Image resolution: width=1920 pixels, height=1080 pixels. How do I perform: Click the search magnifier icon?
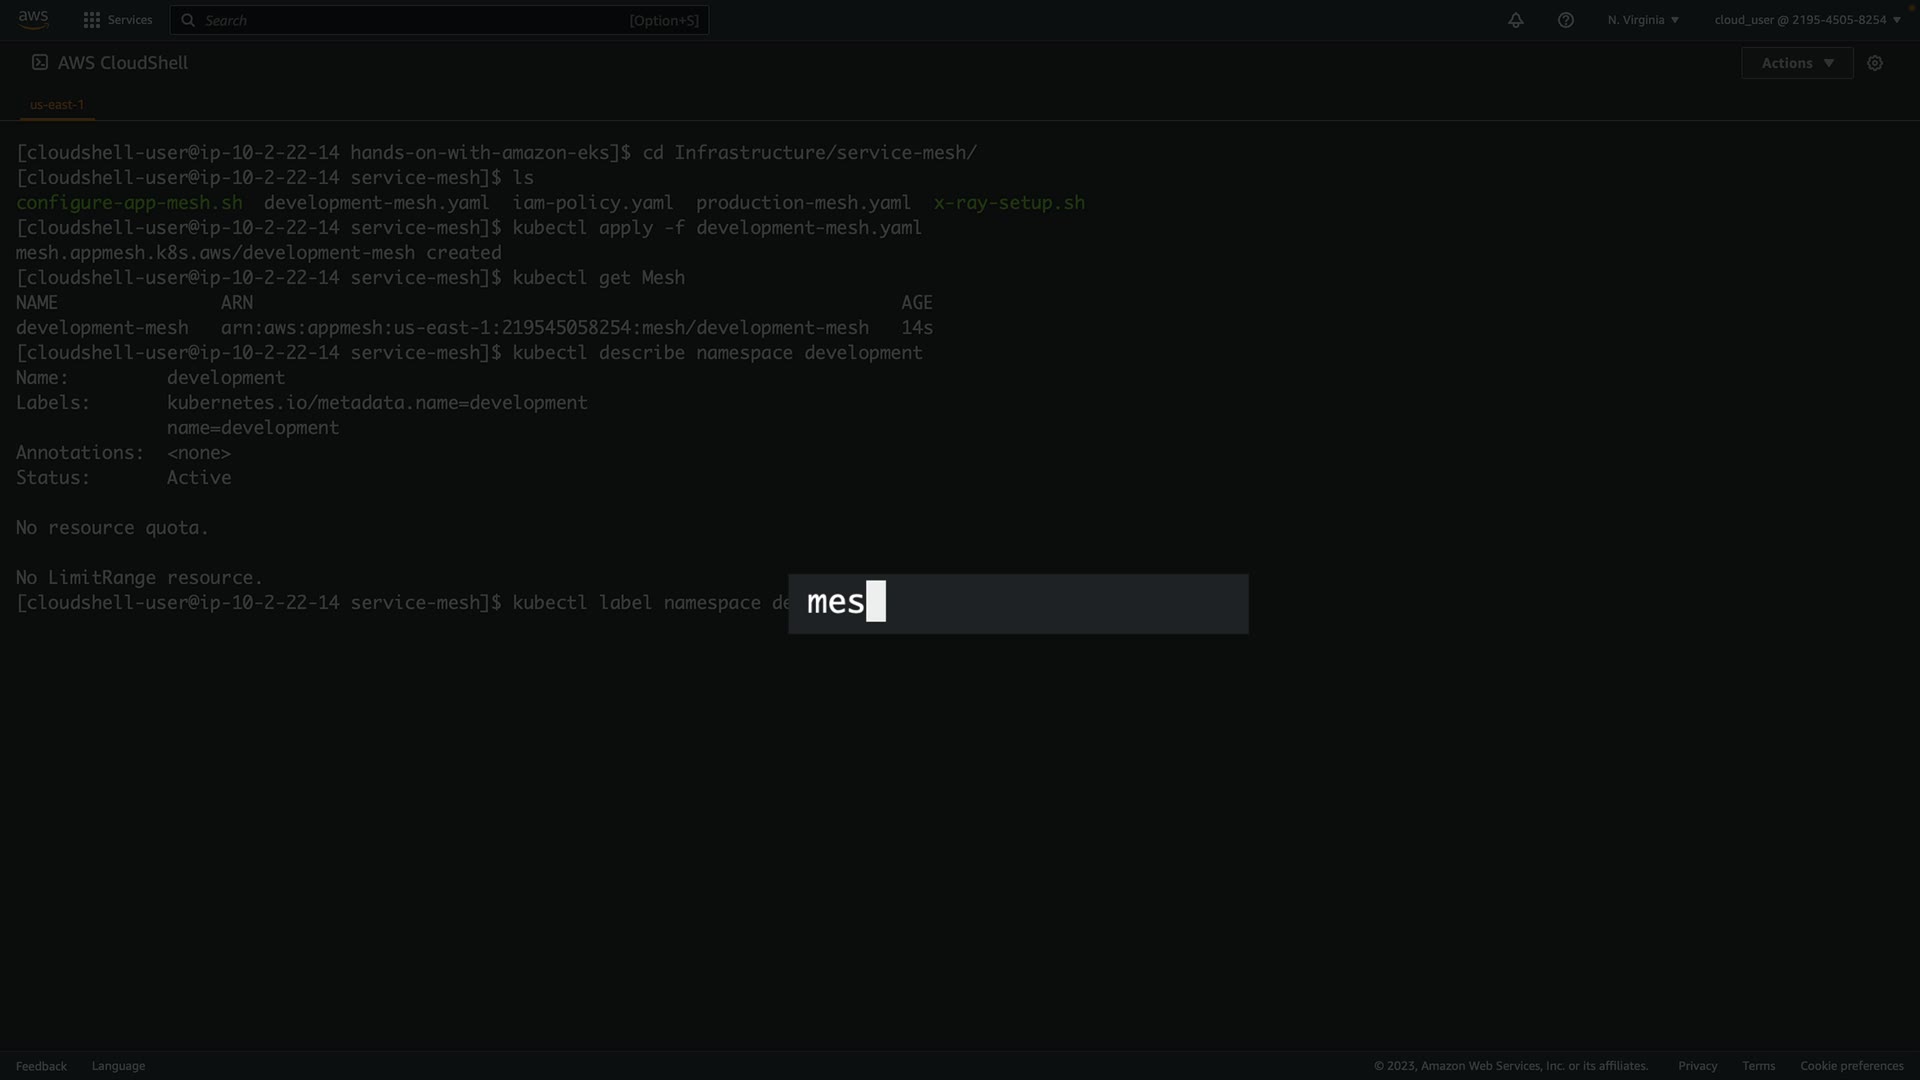pyautogui.click(x=188, y=20)
